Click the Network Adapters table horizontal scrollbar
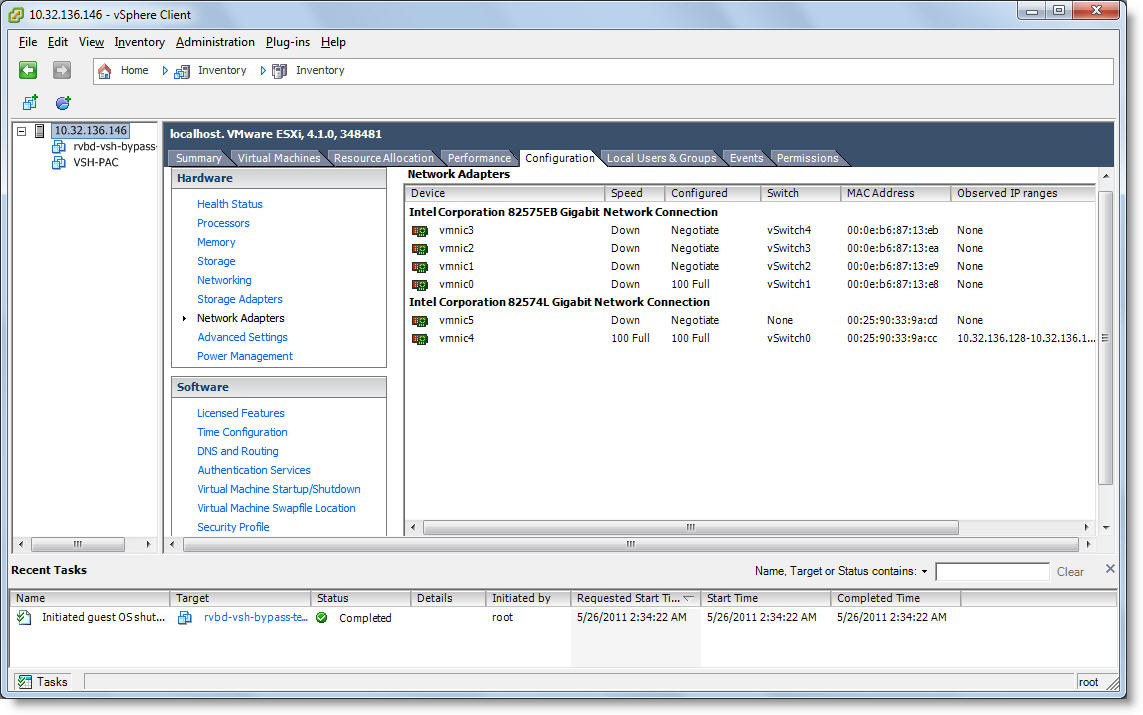Image resolution: width=1143 pixels, height=715 pixels. click(x=690, y=527)
